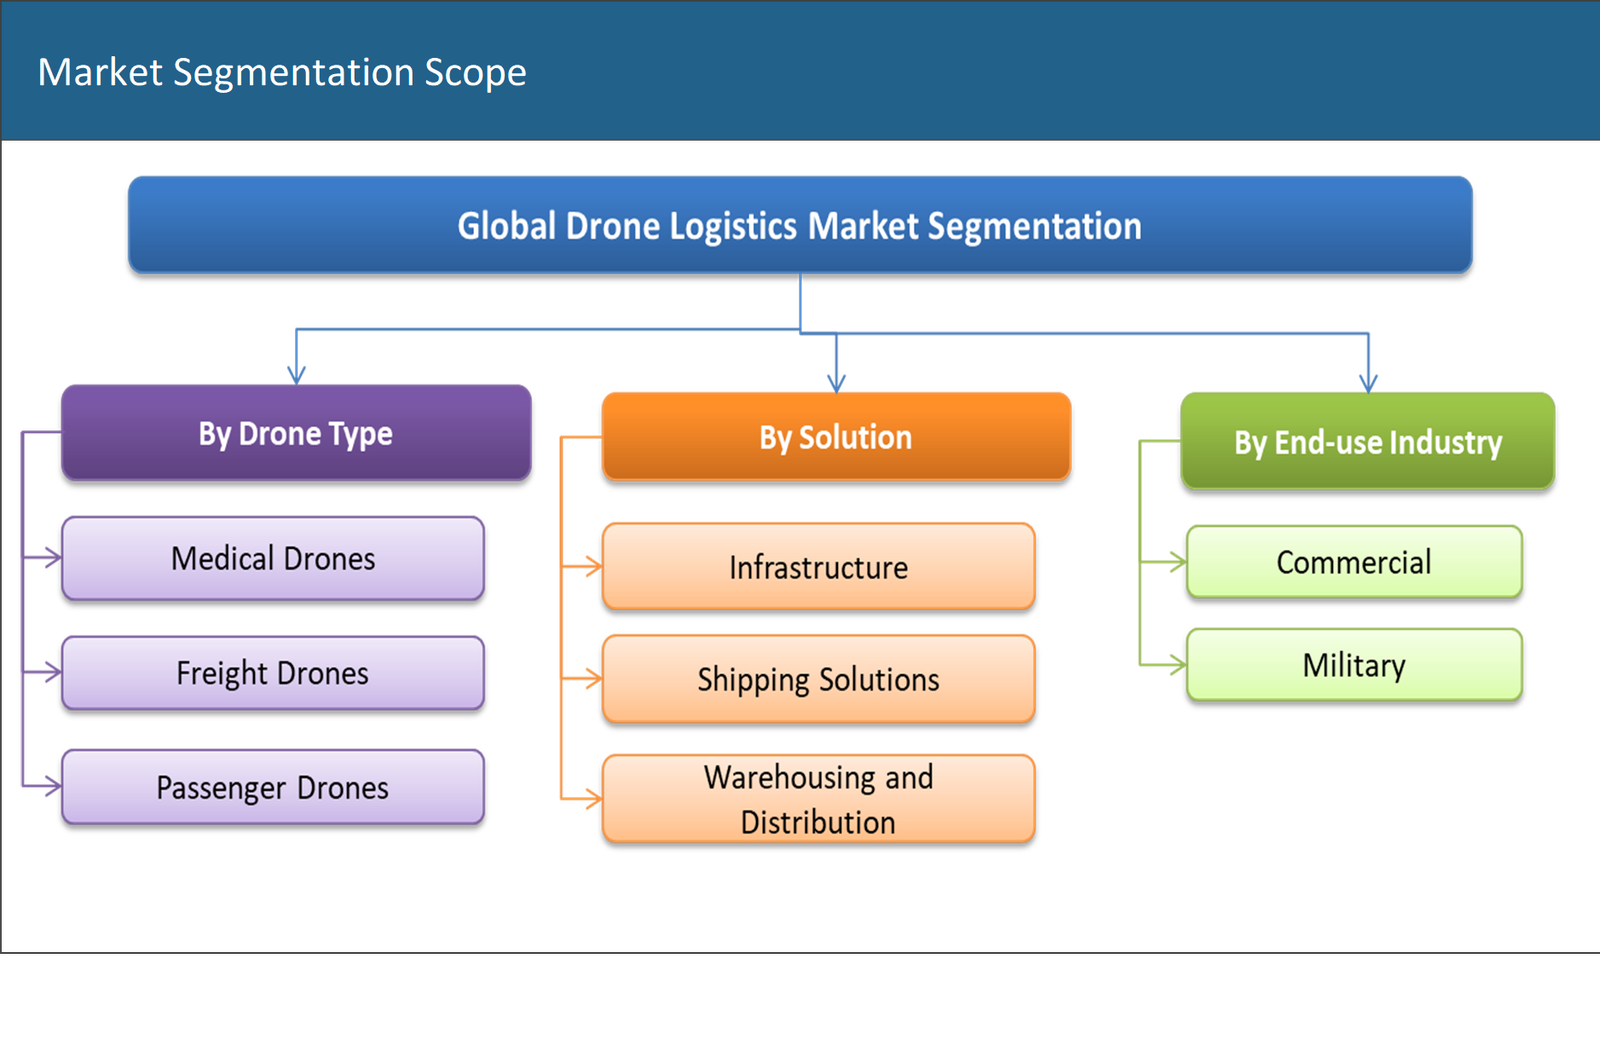
Task: Select the Infrastructure solution box
Action: click(x=817, y=566)
